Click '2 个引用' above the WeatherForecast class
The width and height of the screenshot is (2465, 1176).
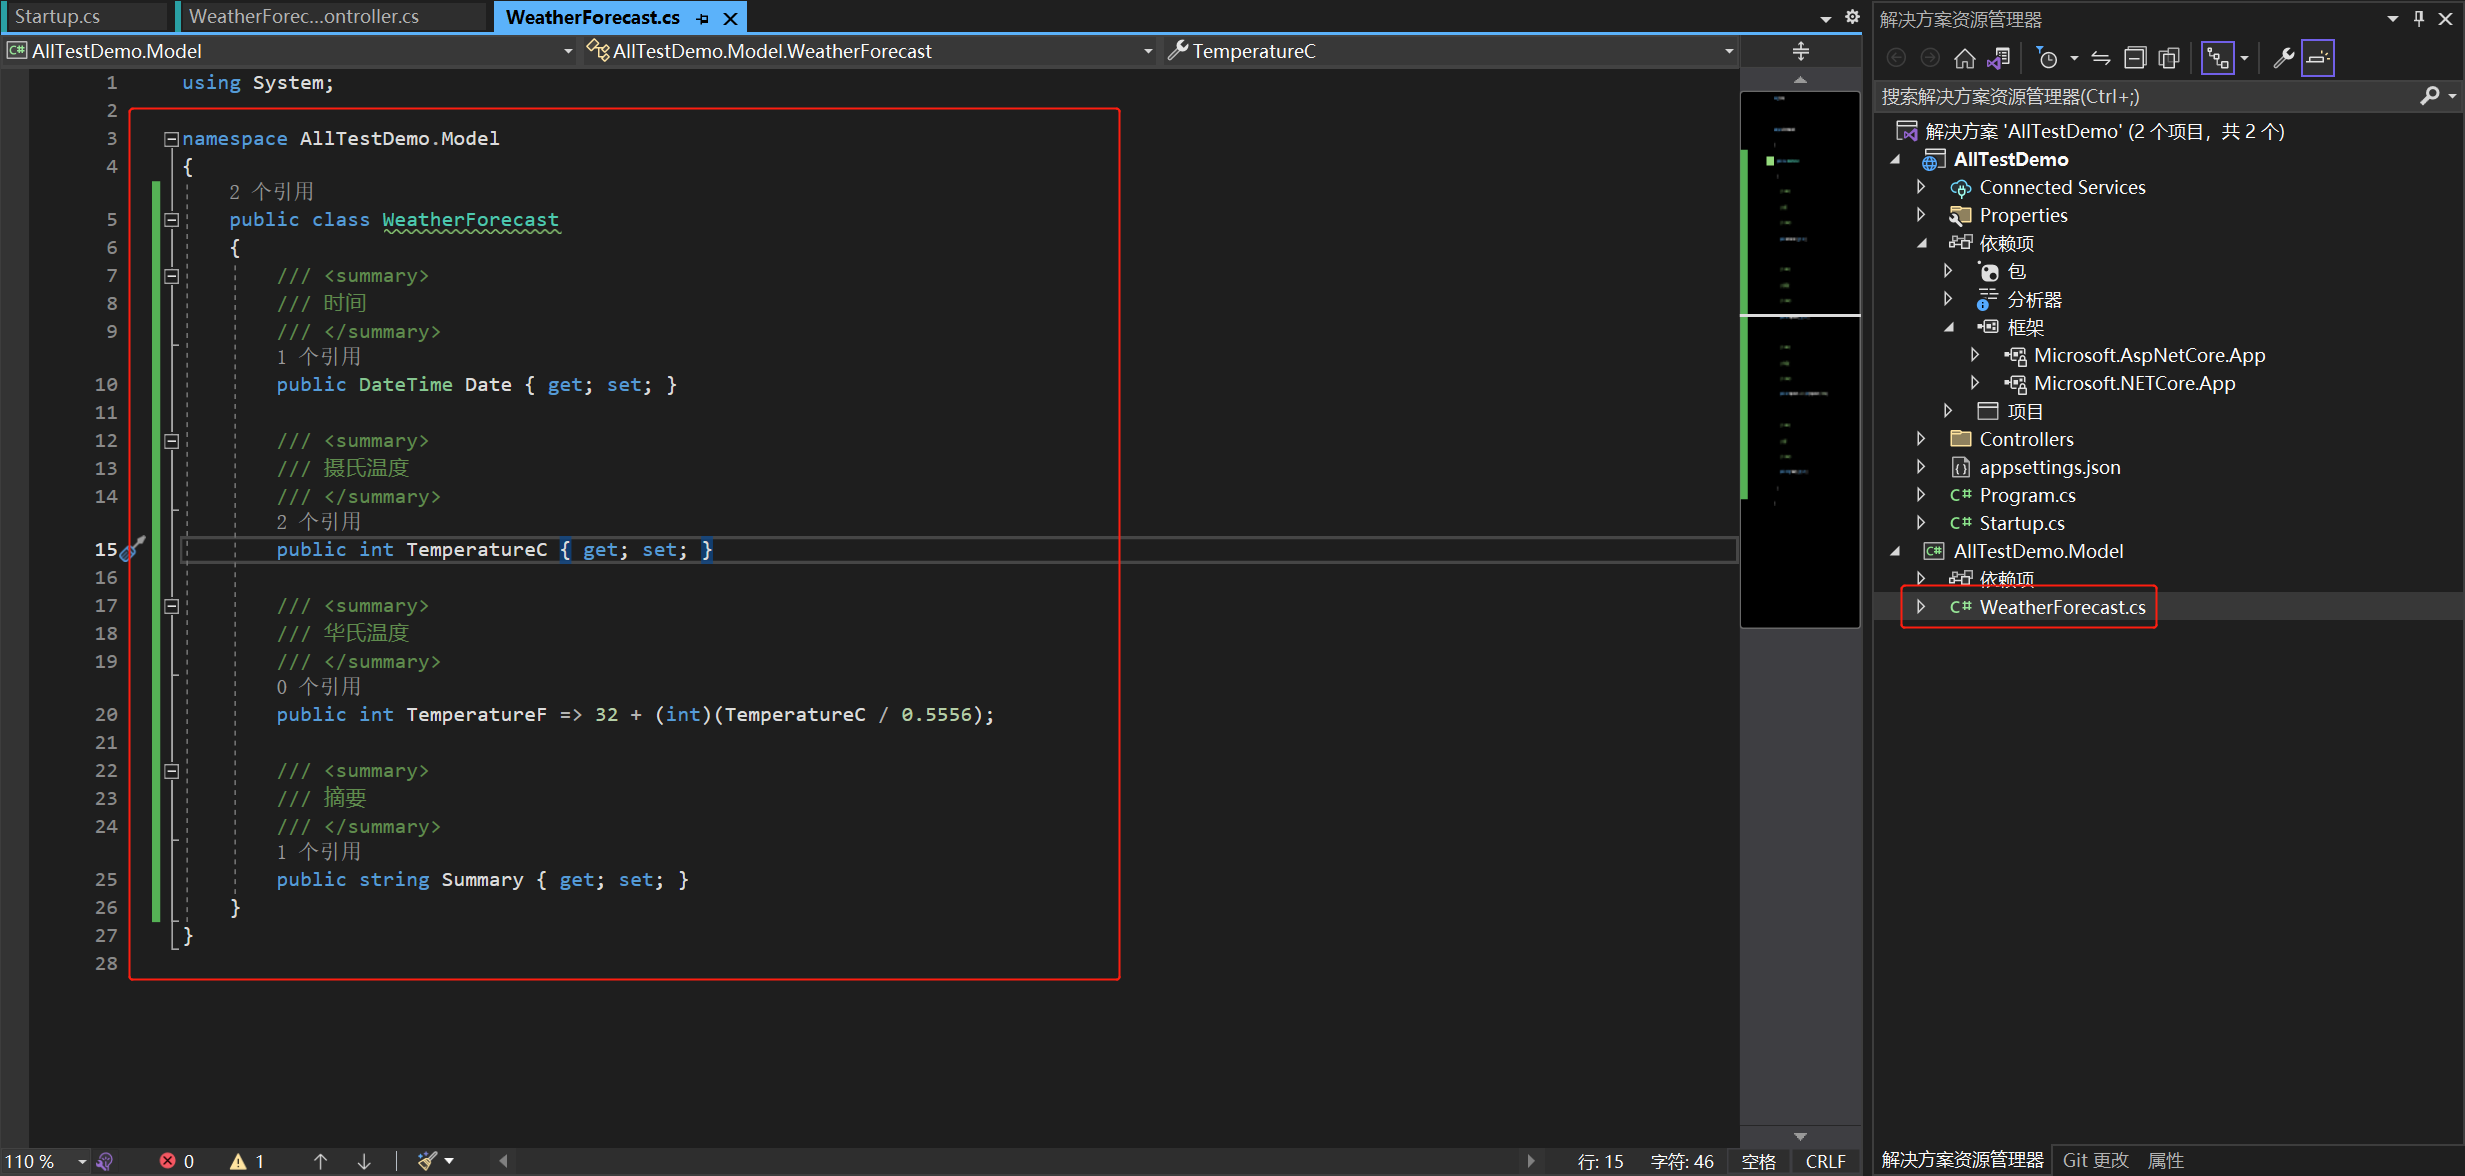coord(271,191)
